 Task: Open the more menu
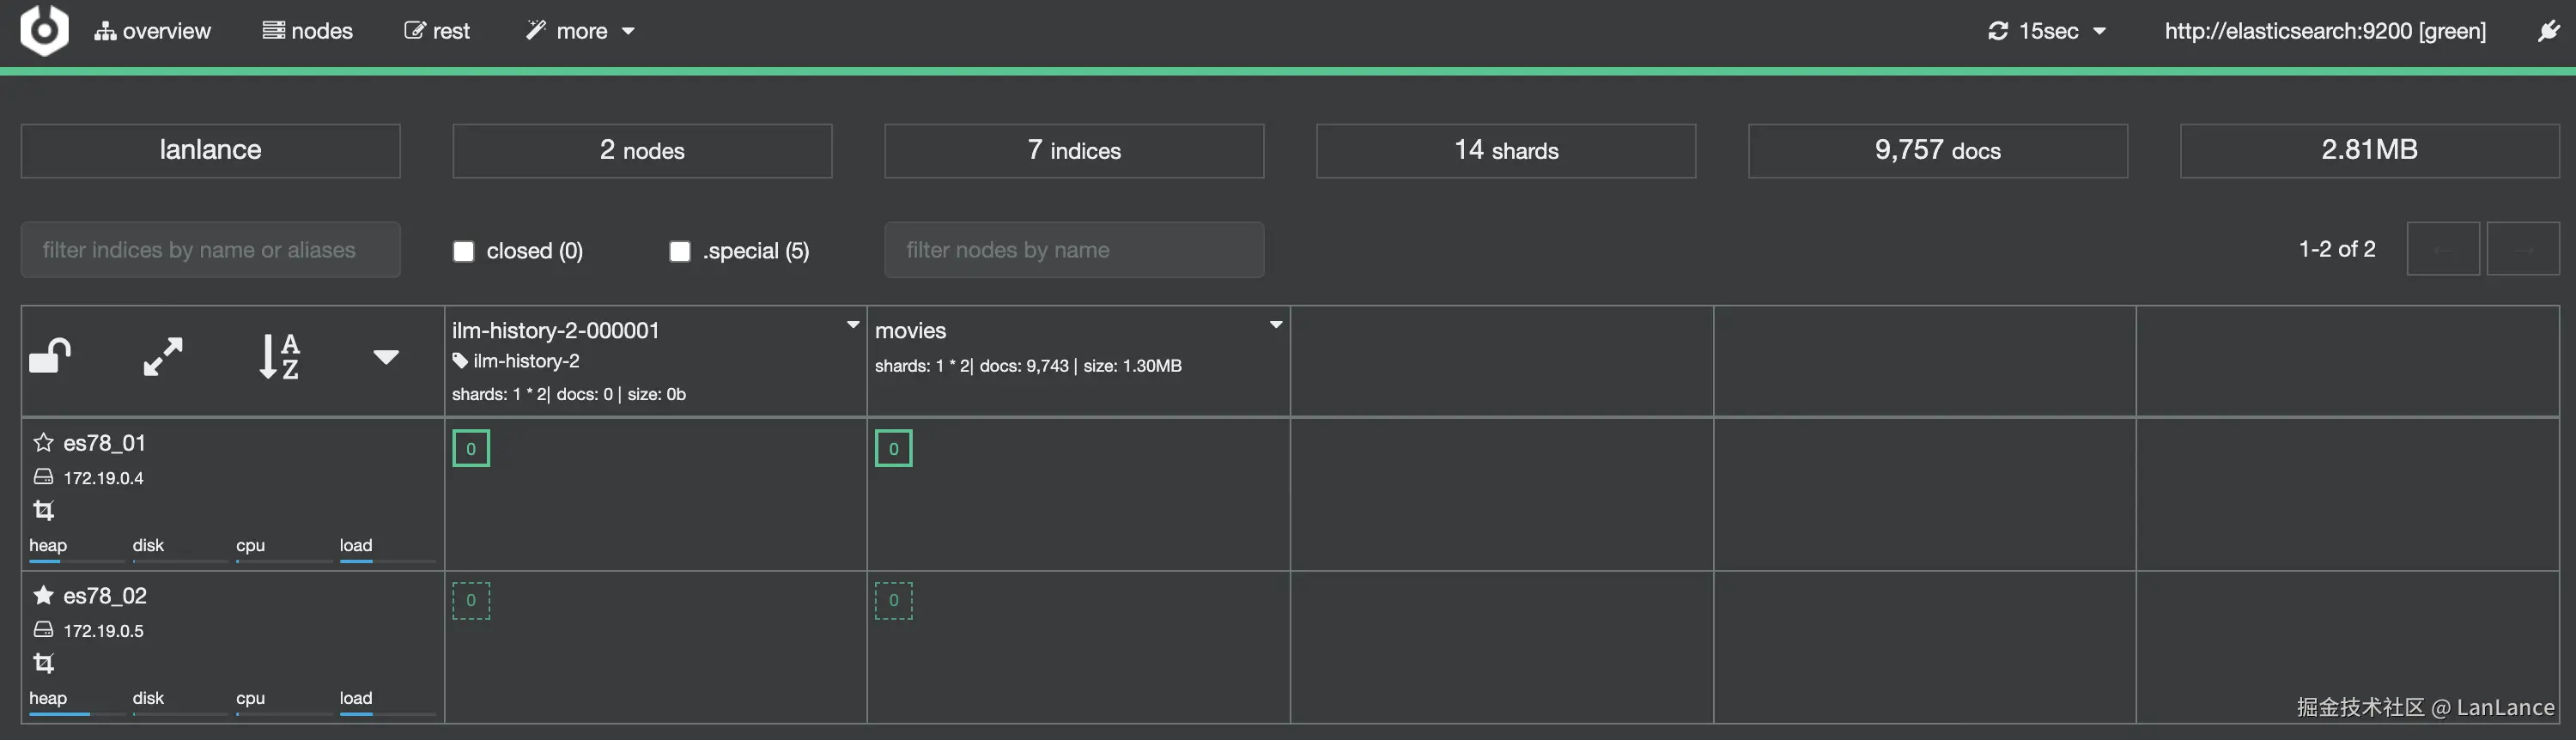[x=581, y=31]
